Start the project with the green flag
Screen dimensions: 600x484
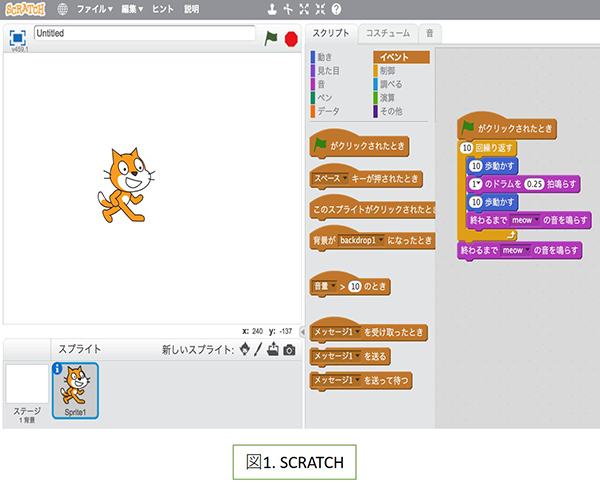(x=271, y=38)
